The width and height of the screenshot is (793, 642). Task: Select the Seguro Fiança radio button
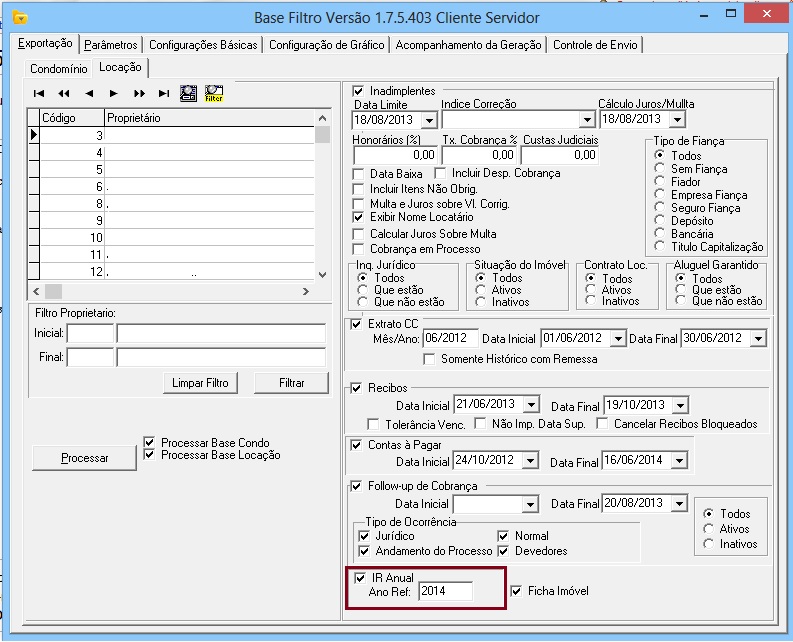pos(659,207)
